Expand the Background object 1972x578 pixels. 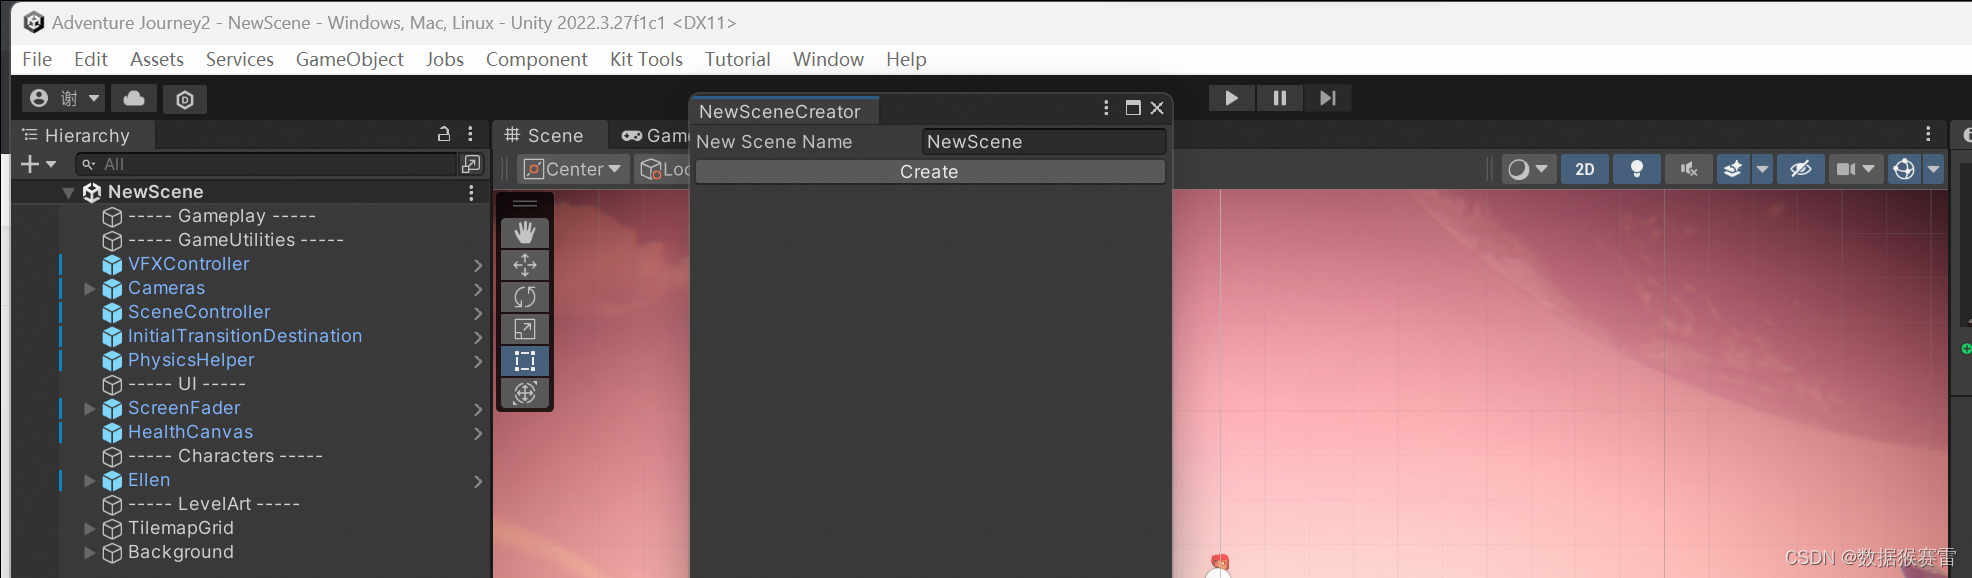tap(89, 553)
